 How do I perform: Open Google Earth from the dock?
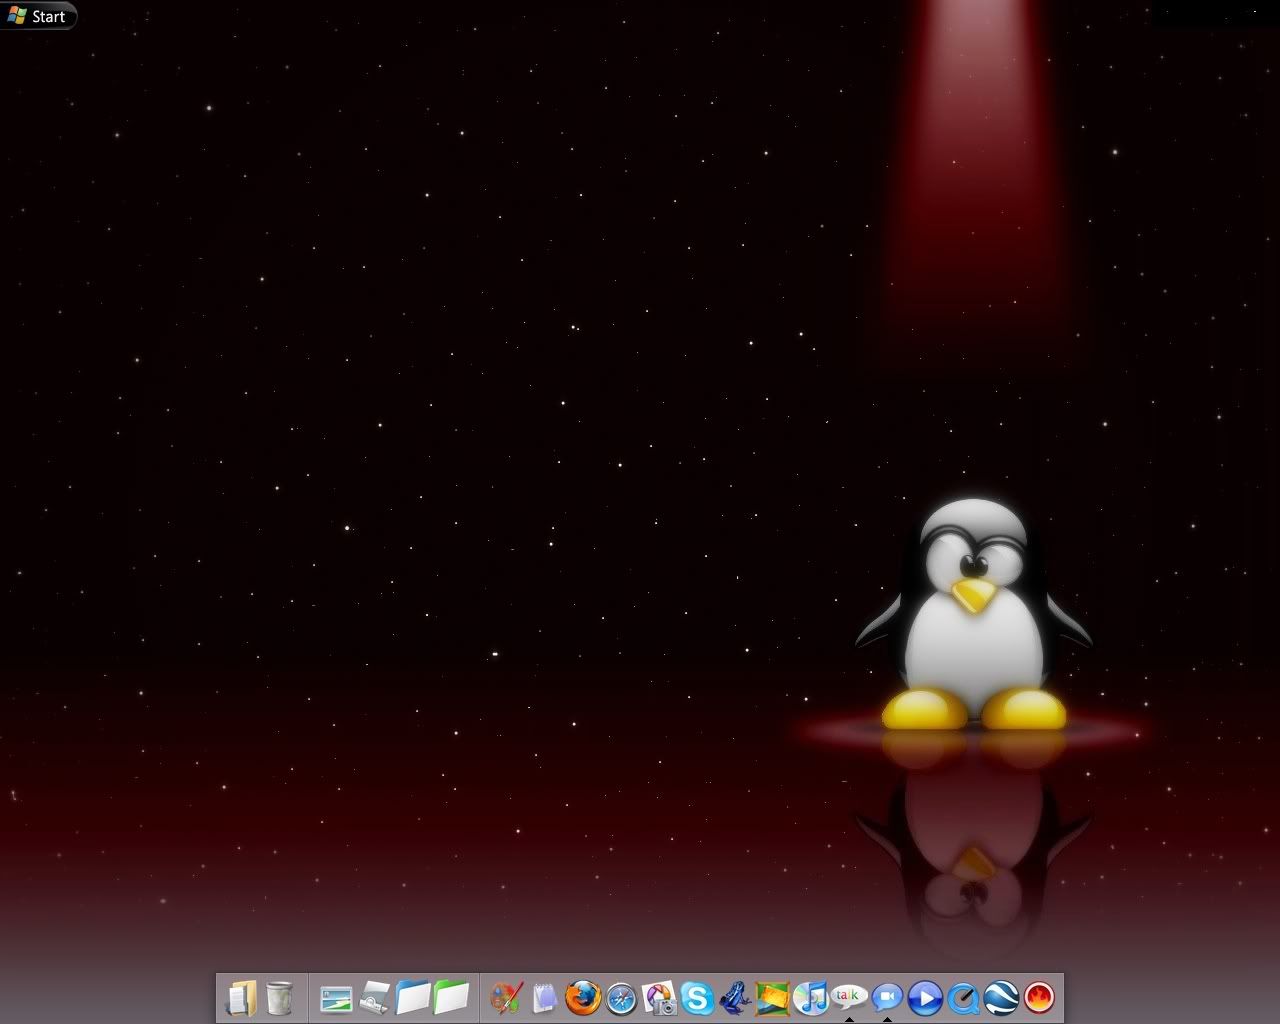point(1001,998)
